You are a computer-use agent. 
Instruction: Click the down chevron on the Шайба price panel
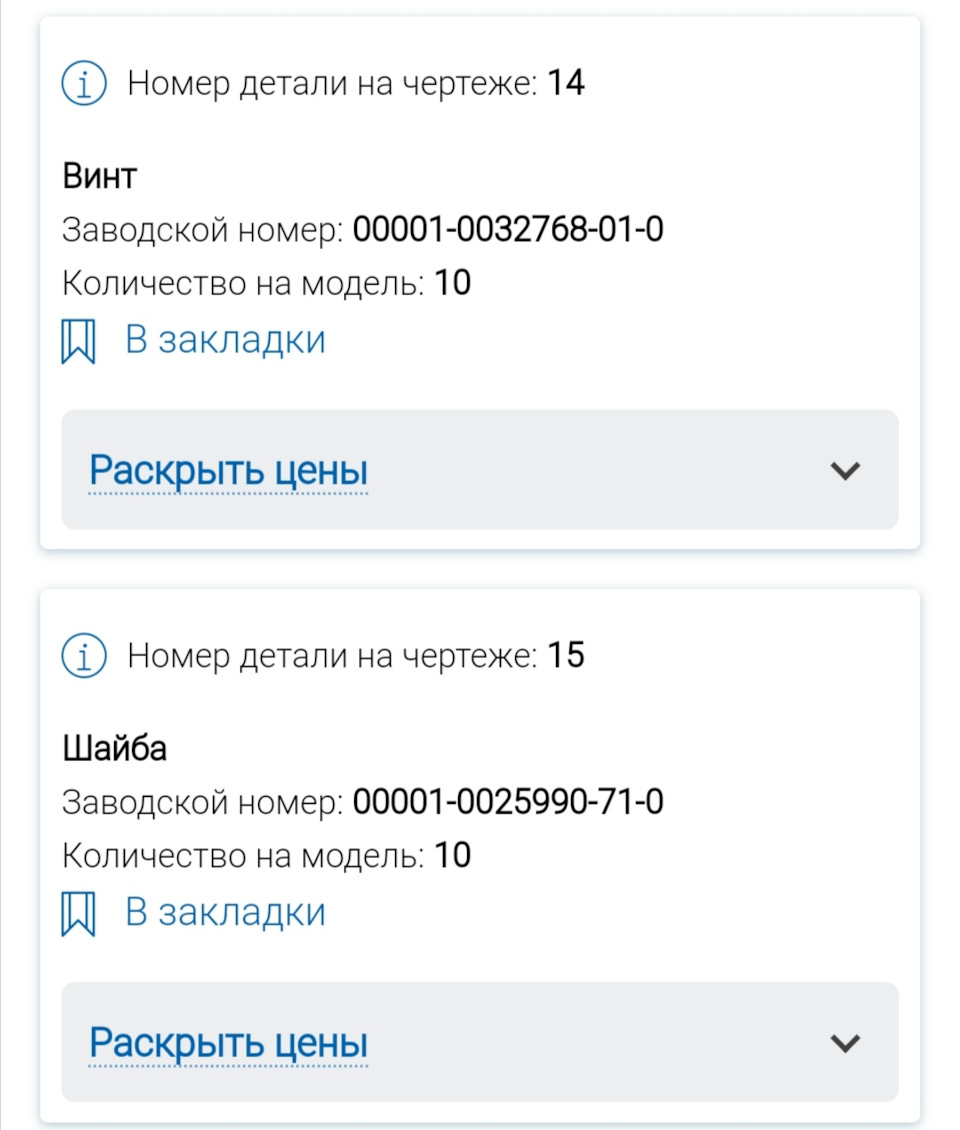843,1043
